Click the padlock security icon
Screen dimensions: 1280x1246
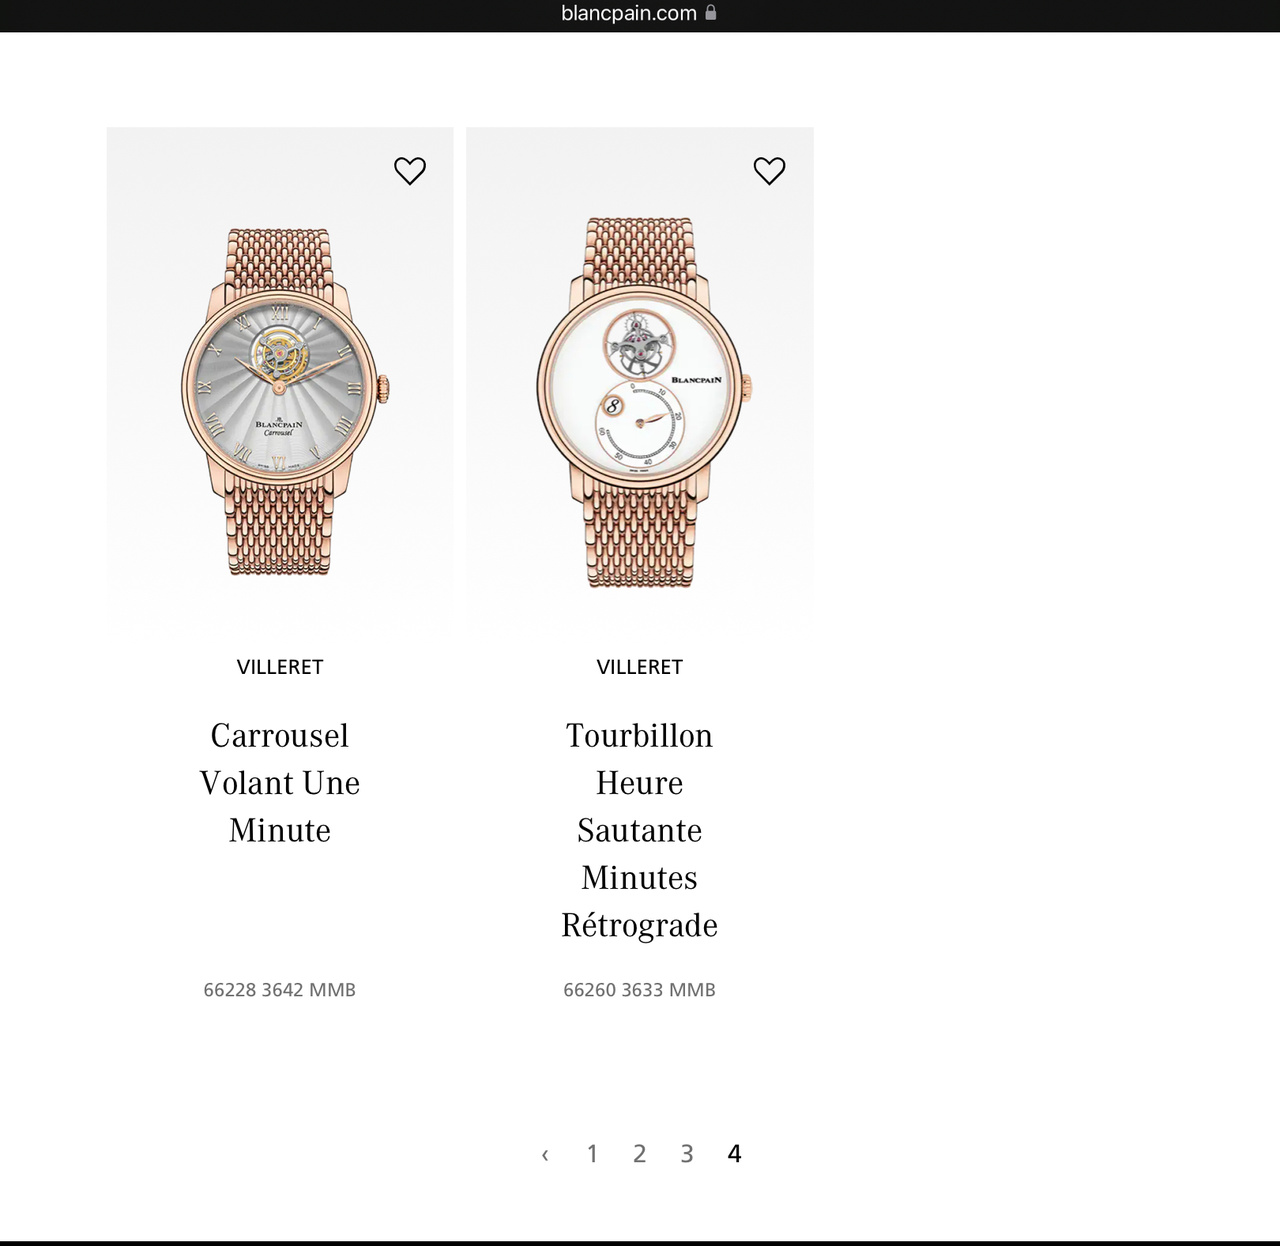pos(711,13)
